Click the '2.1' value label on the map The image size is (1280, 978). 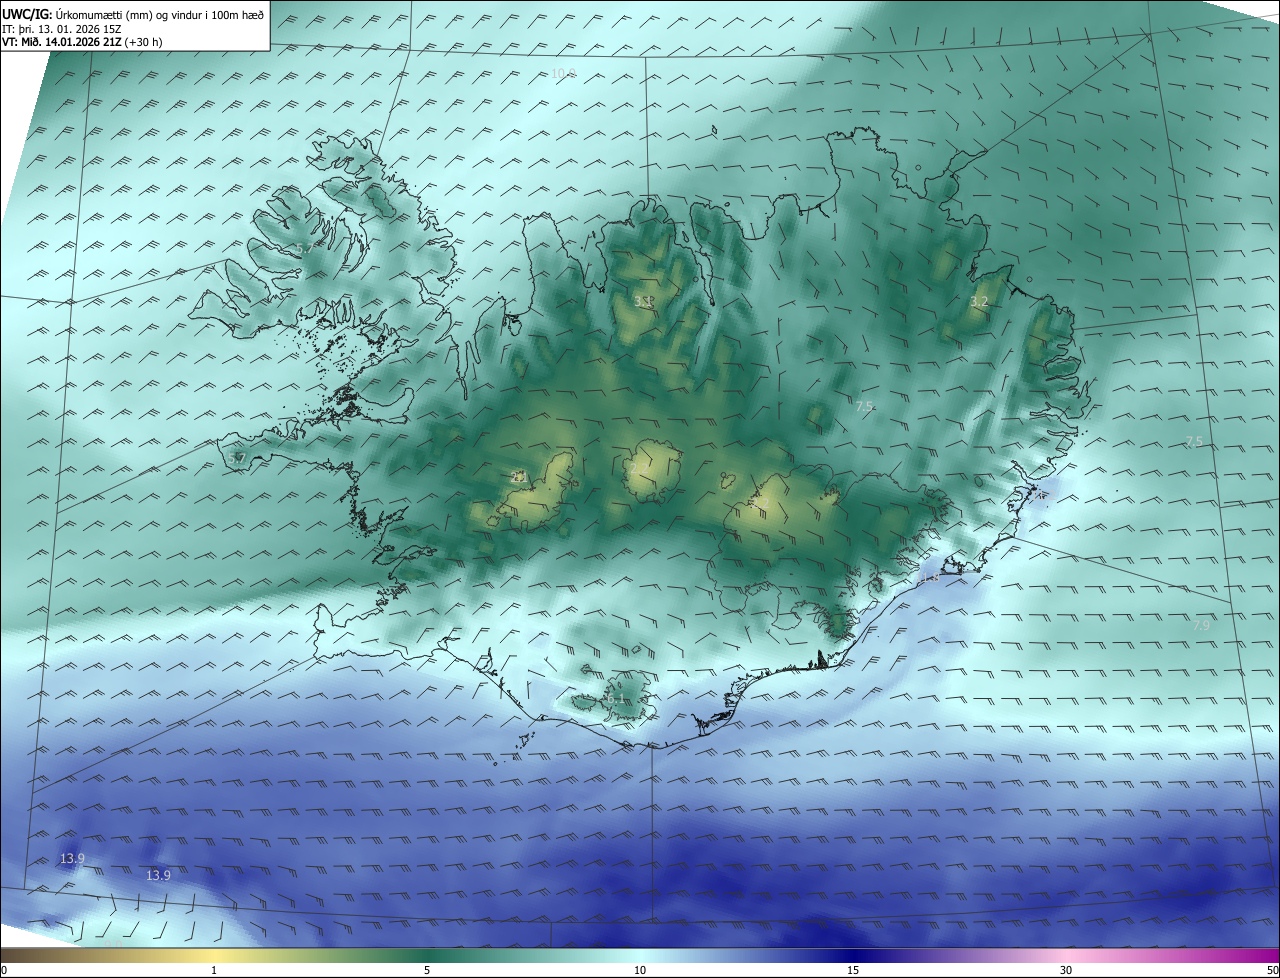tap(518, 477)
